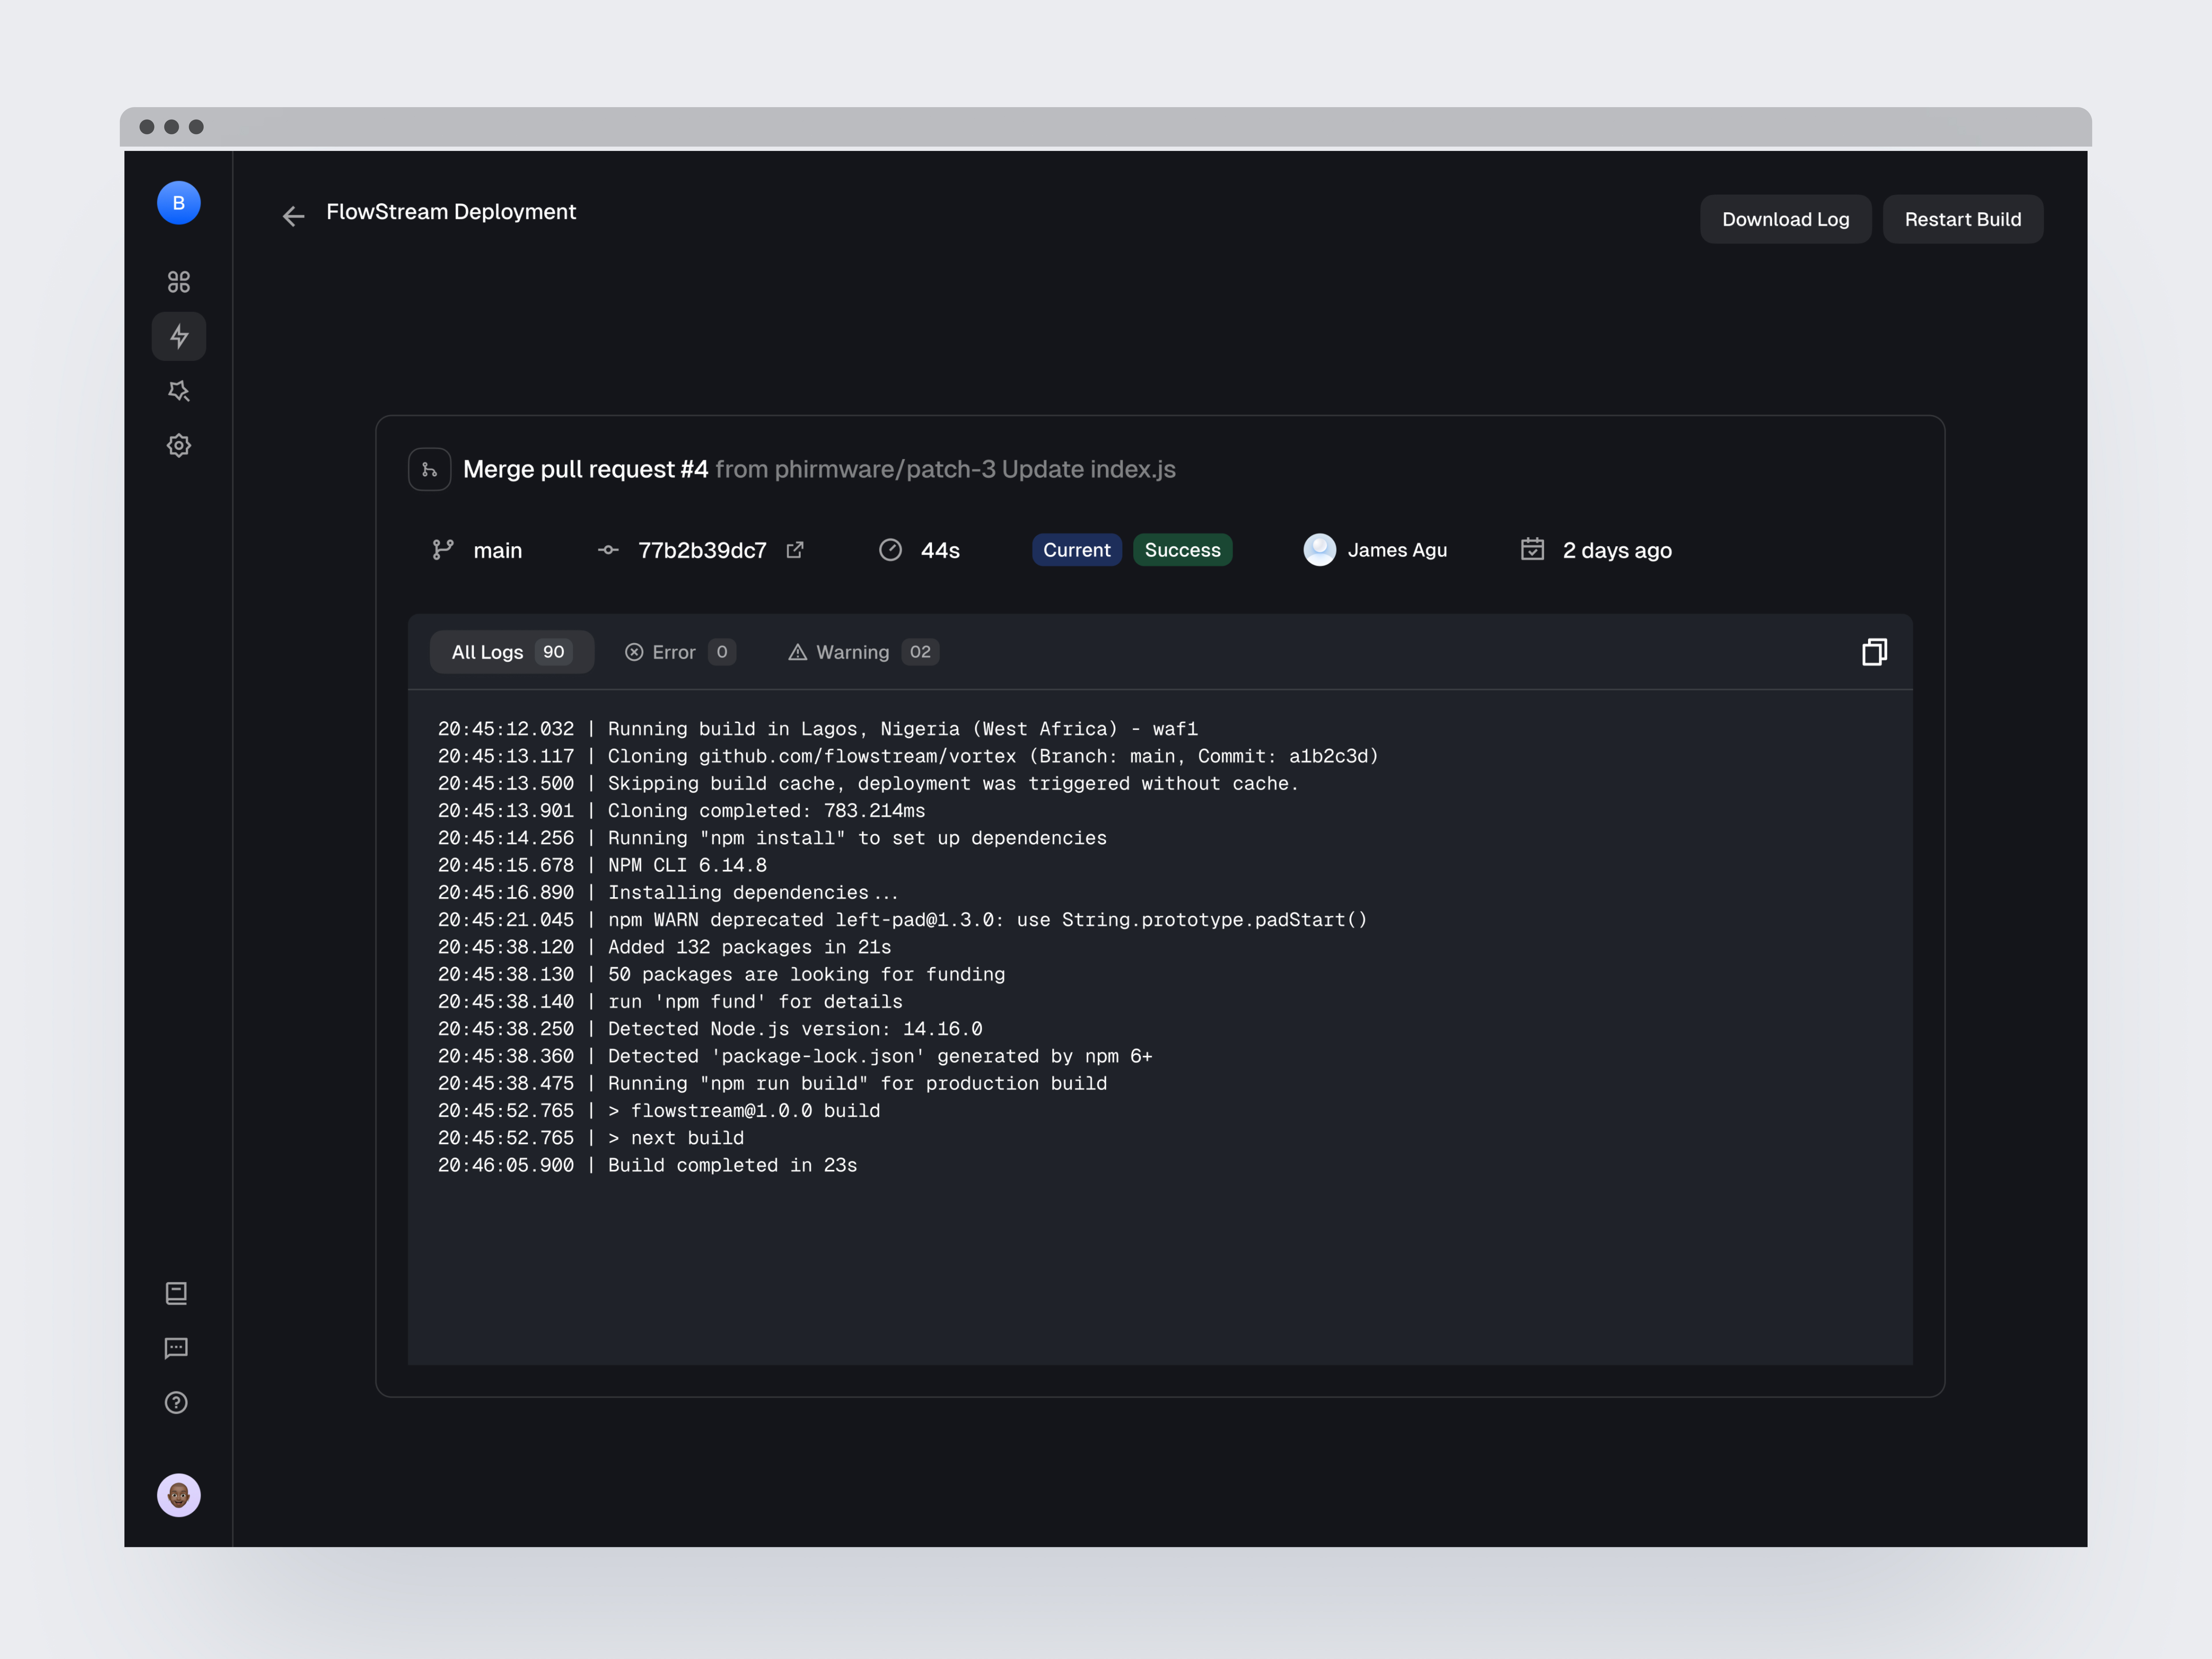Switch to the All Logs tab
The image size is (2212, 1659).
tap(512, 652)
